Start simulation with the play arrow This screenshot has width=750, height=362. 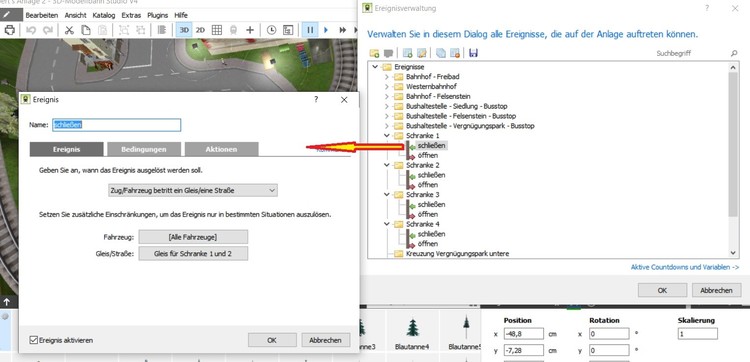326,30
